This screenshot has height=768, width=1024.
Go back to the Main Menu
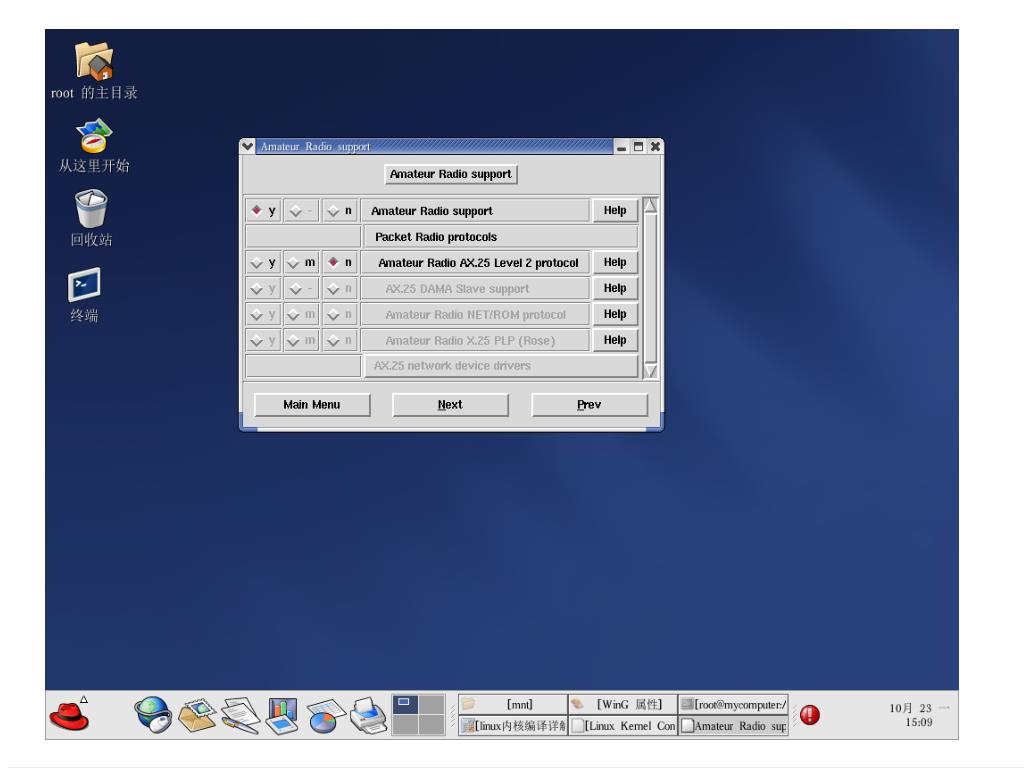click(x=312, y=405)
